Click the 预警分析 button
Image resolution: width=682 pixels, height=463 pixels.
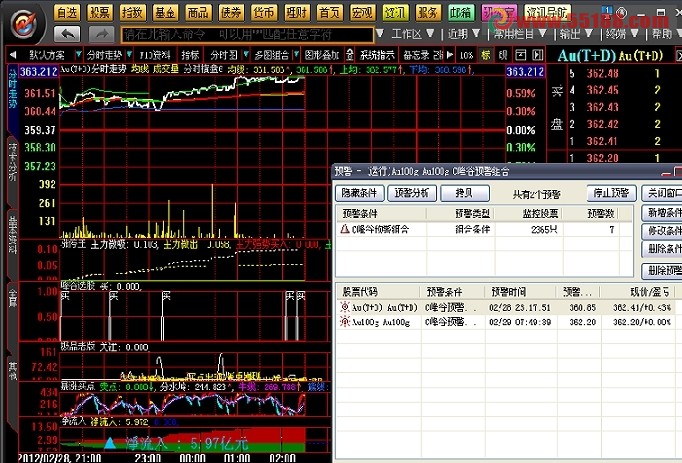click(x=412, y=193)
